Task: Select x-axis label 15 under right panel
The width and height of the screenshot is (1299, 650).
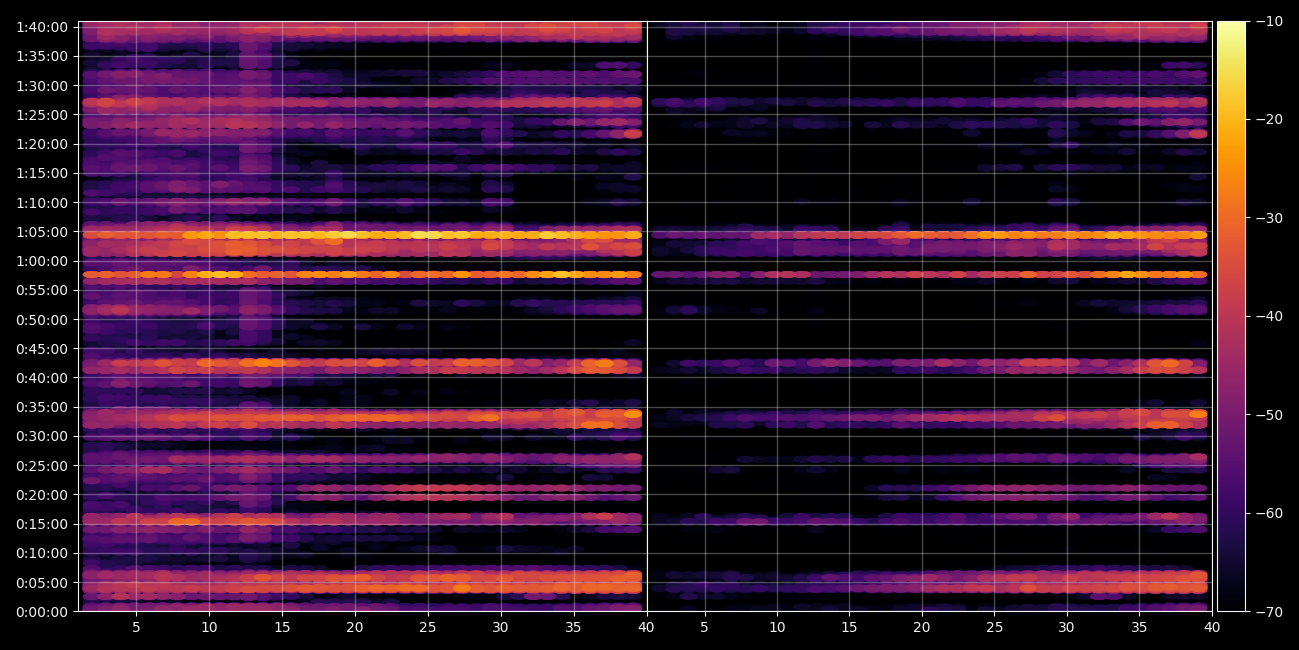Action: pos(849,628)
